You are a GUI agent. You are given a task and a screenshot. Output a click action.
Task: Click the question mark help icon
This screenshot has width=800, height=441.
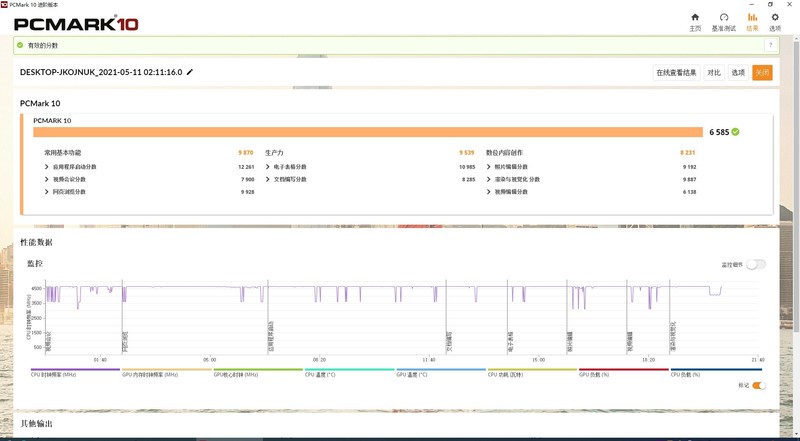[x=771, y=45]
